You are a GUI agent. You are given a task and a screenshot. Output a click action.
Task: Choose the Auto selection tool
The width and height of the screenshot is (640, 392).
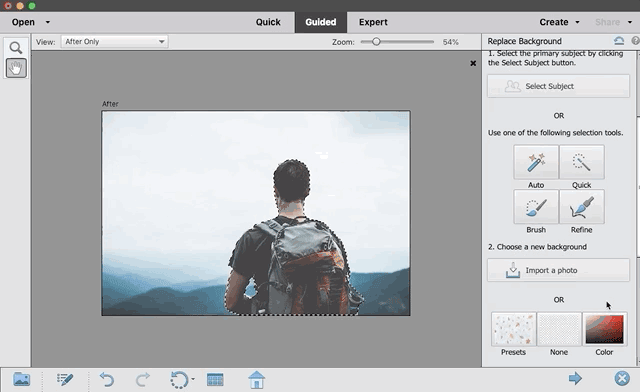tap(536, 162)
